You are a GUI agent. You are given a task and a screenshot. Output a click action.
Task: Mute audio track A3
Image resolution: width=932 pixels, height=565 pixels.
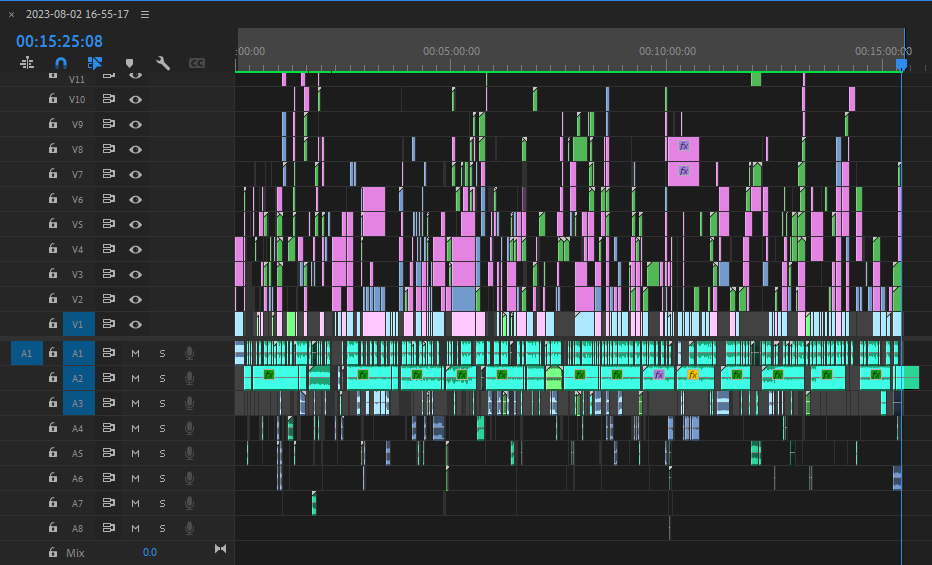[x=136, y=403]
